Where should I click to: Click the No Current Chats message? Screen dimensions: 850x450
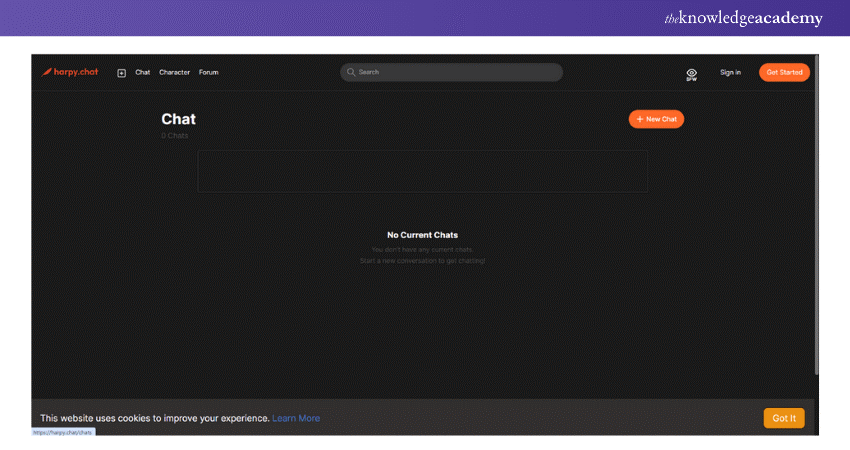[422, 235]
